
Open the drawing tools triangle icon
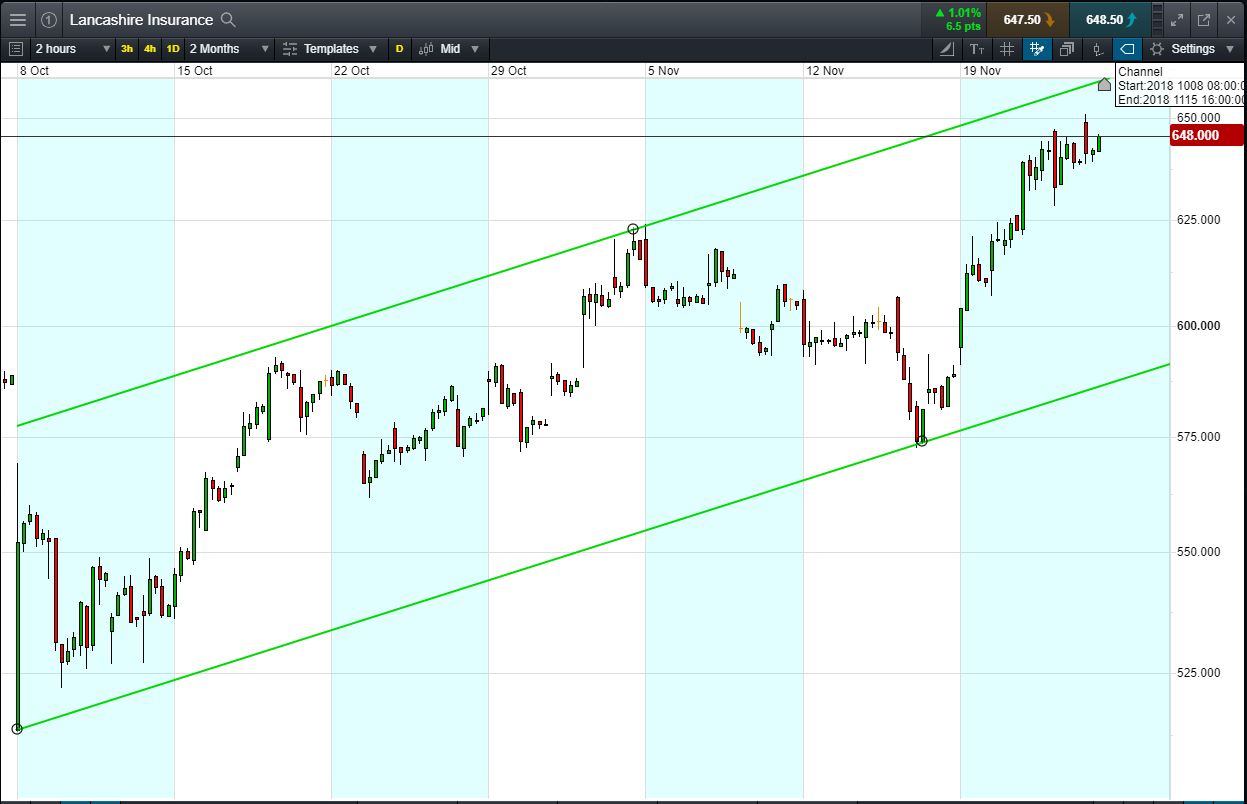pos(947,48)
